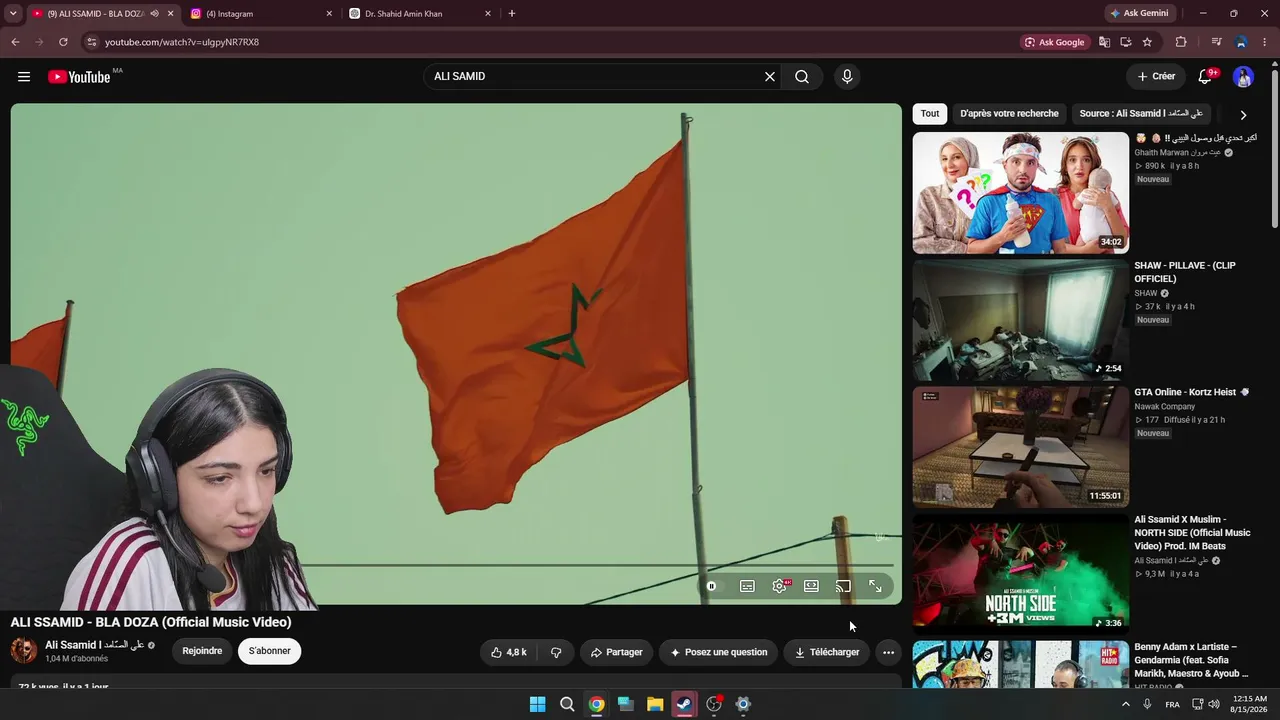1280x720 pixels.
Task: Click the address bar URL
Action: click(182, 42)
